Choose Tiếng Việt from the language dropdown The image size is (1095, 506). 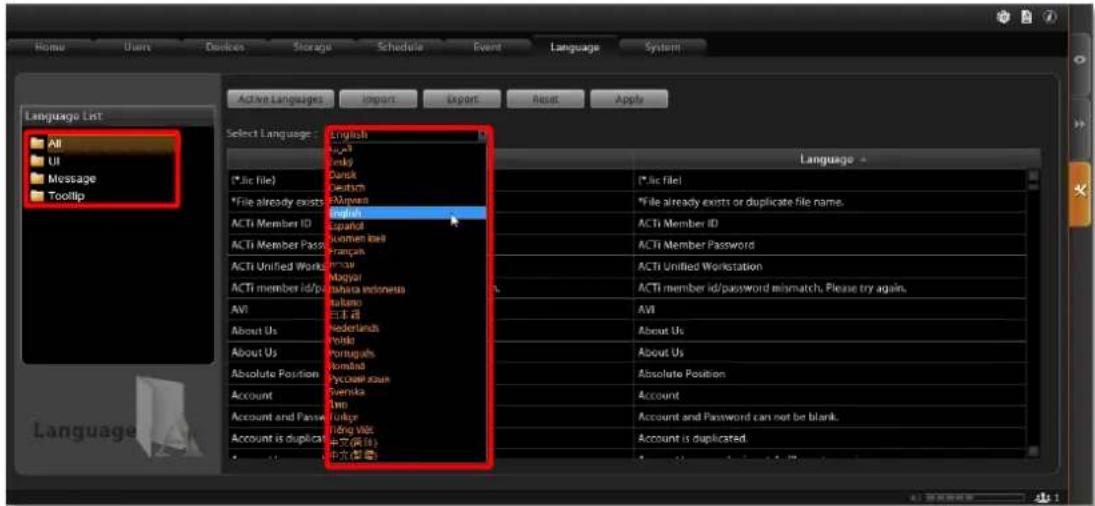click(408, 429)
